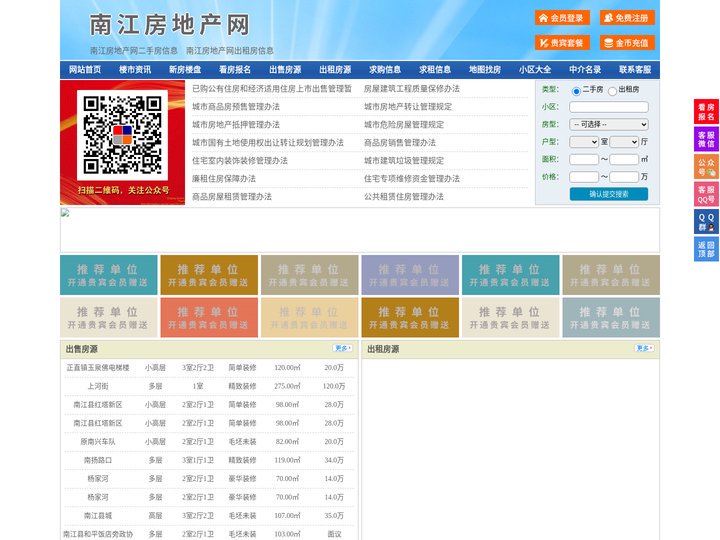Screen dimensions: 720x540
Task: Open the 室 room count dropdown
Action: (x=584, y=142)
